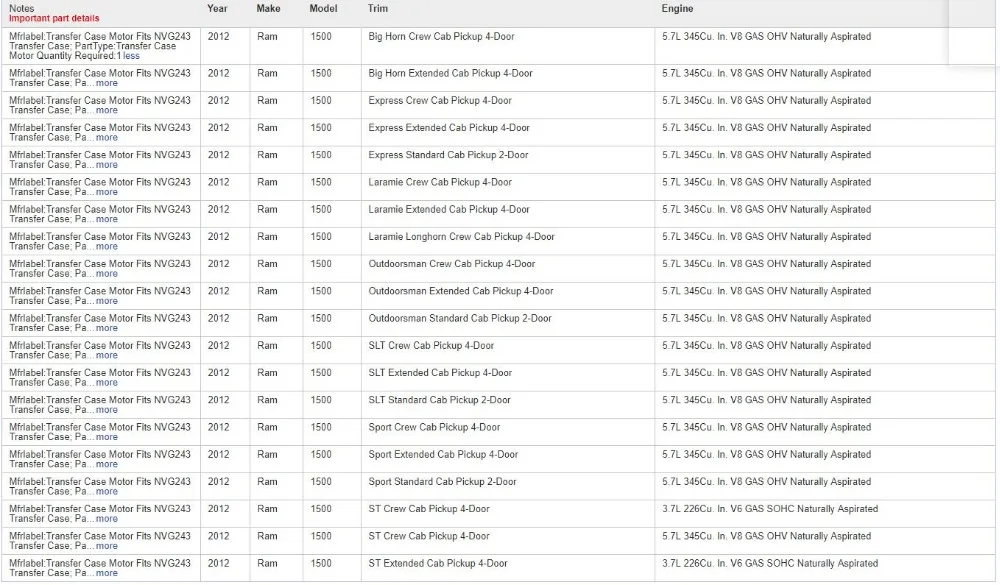Show 'more' notes for ST Extended Cab row
This screenshot has height=585, width=1000.
pyautogui.click(x=107, y=573)
